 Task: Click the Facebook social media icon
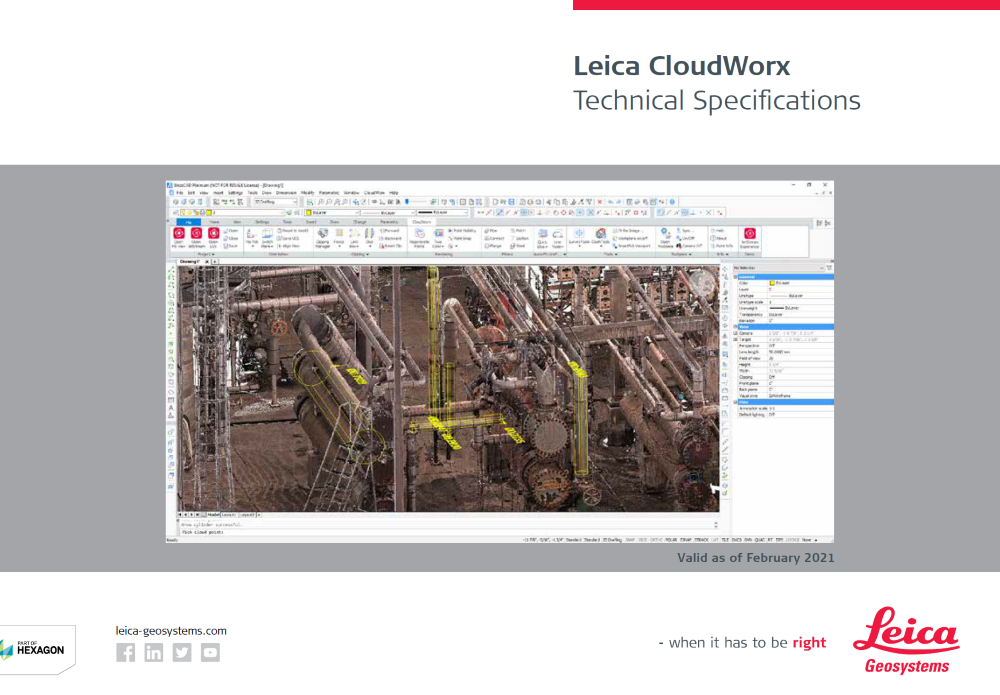(126, 652)
